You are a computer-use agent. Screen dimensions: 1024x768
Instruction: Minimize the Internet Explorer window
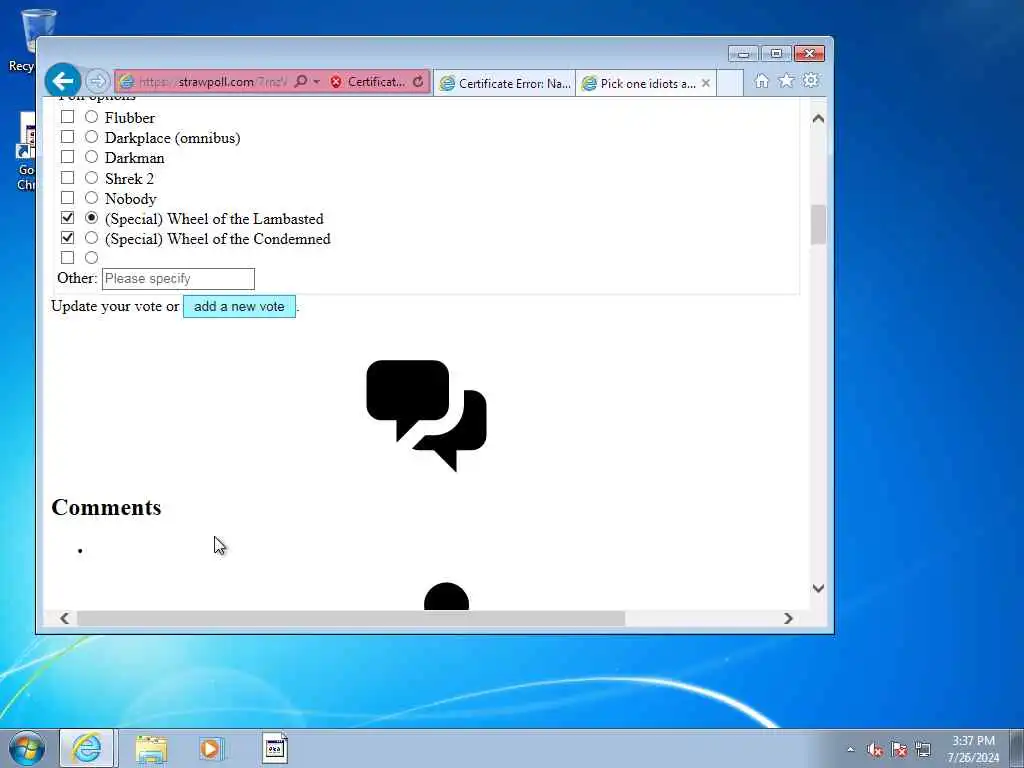pyautogui.click(x=743, y=54)
